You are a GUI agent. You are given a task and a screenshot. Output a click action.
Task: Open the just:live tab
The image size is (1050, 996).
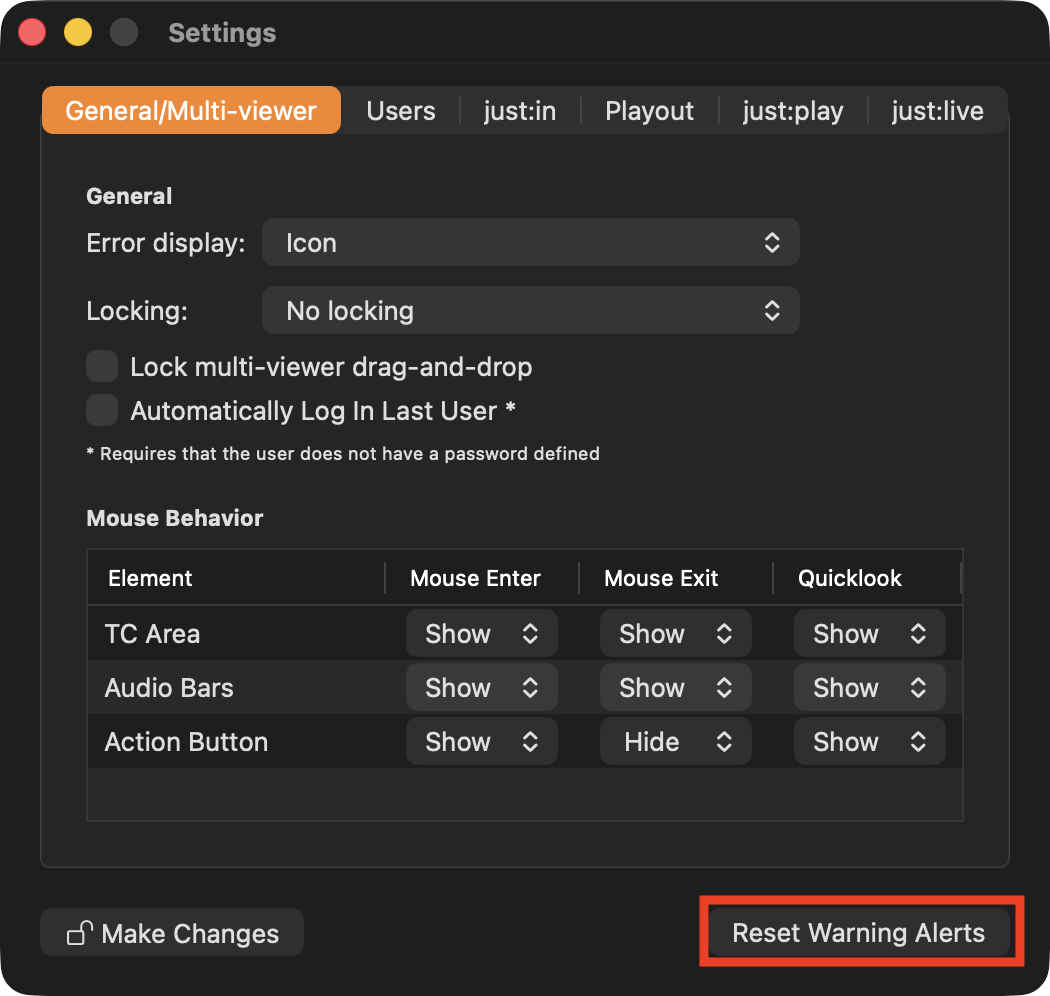pyautogui.click(x=938, y=111)
